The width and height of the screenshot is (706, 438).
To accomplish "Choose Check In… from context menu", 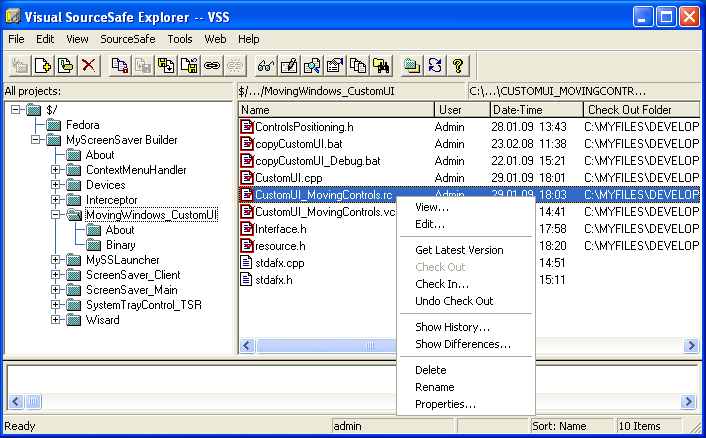I will coord(466,284).
